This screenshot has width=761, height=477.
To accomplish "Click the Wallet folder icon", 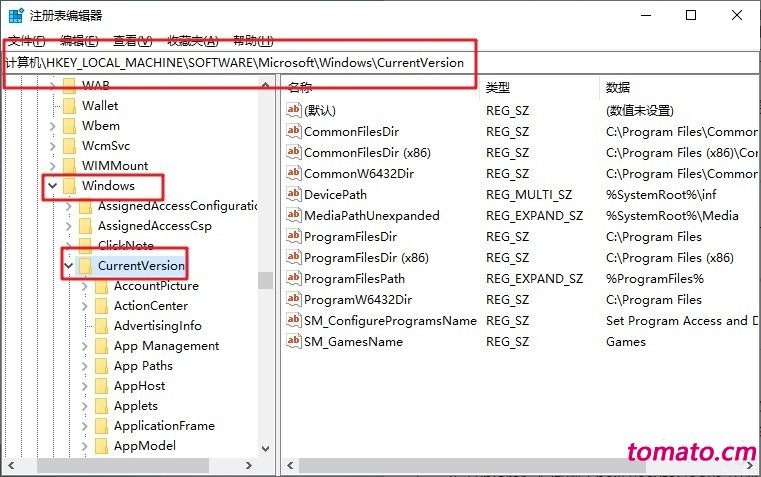I will (69, 106).
